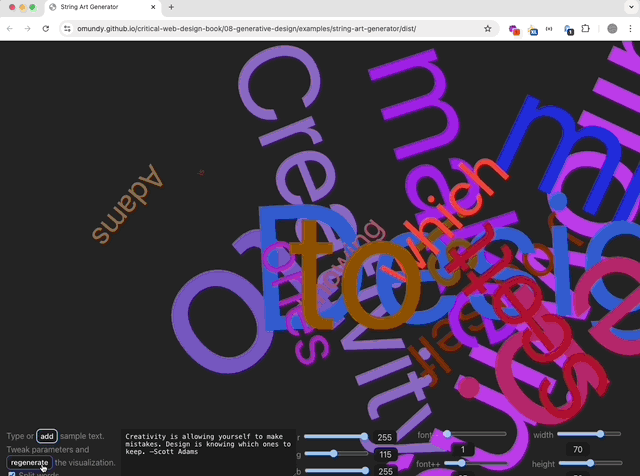This screenshot has width=640, height=476.
Task: Adjust the font++ slider
Action: coord(476,463)
